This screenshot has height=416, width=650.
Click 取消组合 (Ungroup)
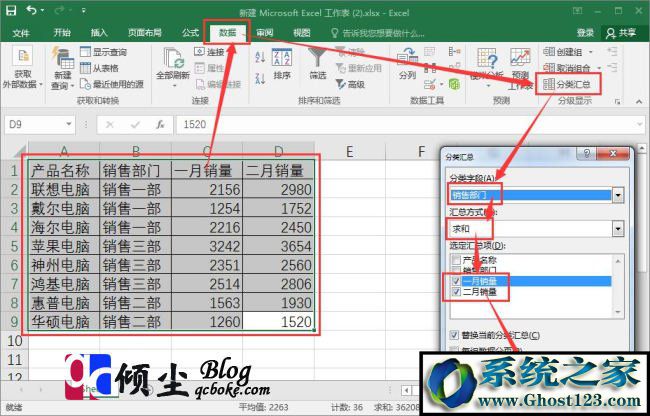pos(566,68)
